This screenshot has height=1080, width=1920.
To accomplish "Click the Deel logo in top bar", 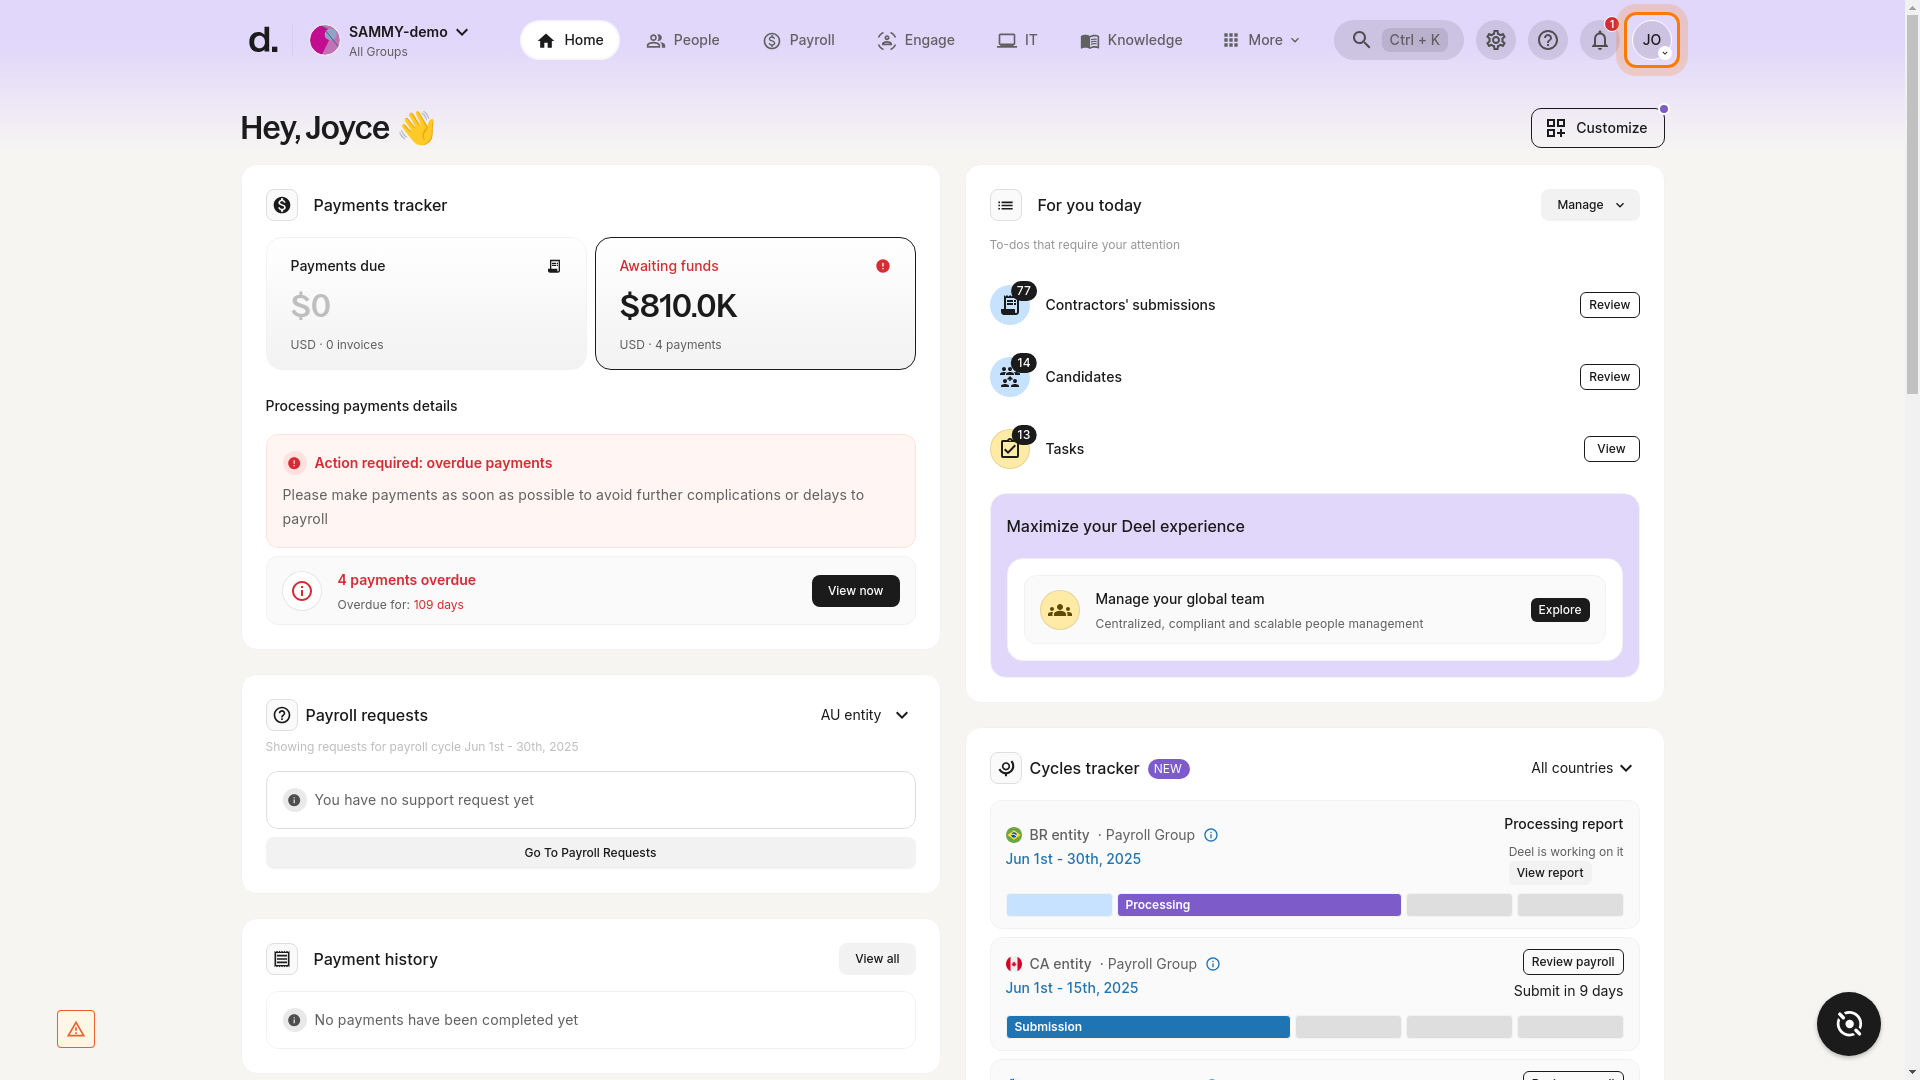I will (x=262, y=40).
